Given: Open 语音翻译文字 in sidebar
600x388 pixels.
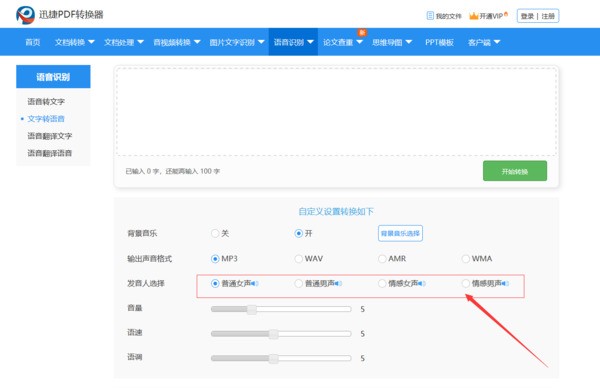Looking at the screenshot, I should [x=50, y=136].
